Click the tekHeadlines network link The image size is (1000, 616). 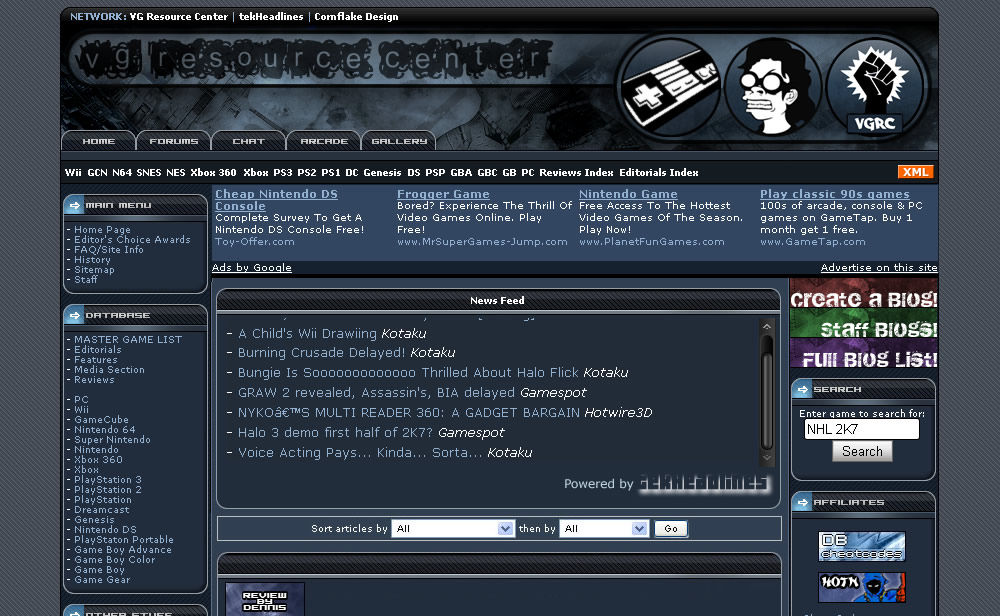point(271,17)
